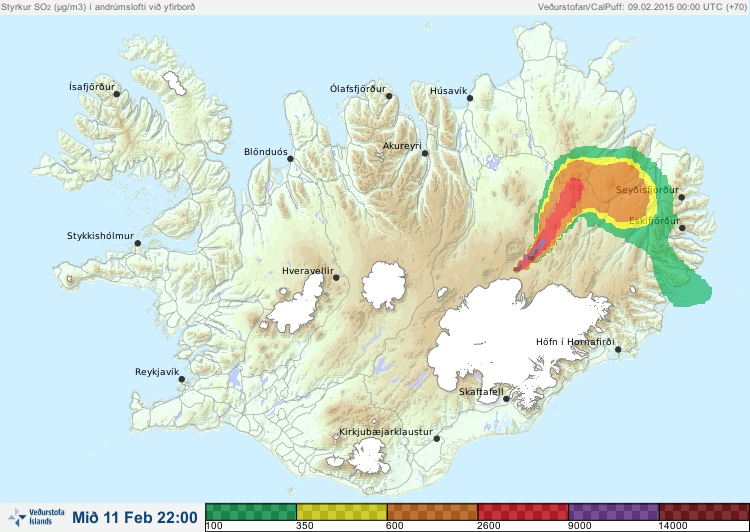Select the green 100 legend swatch

(x=251, y=512)
